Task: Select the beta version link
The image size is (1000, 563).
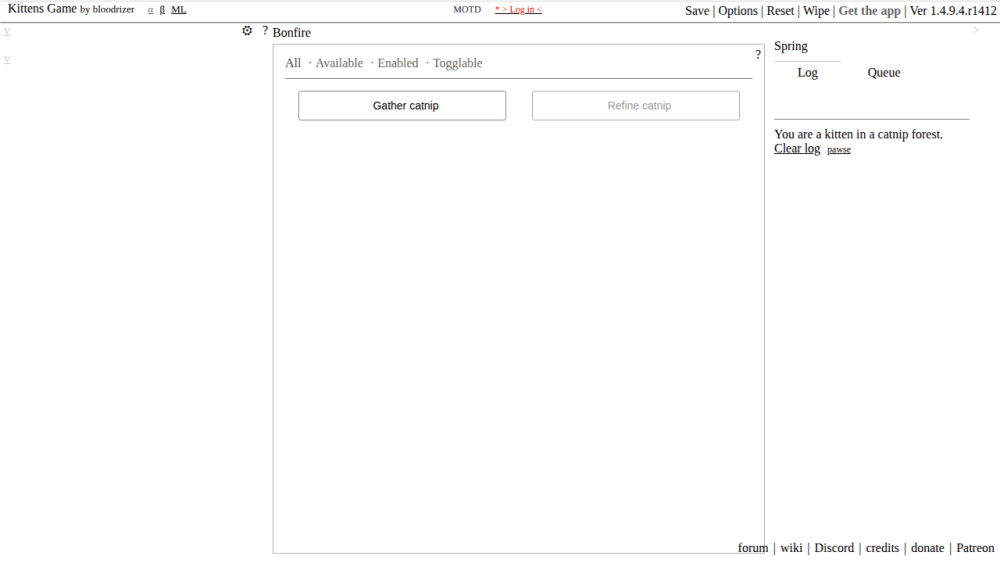Action: click(162, 10)
